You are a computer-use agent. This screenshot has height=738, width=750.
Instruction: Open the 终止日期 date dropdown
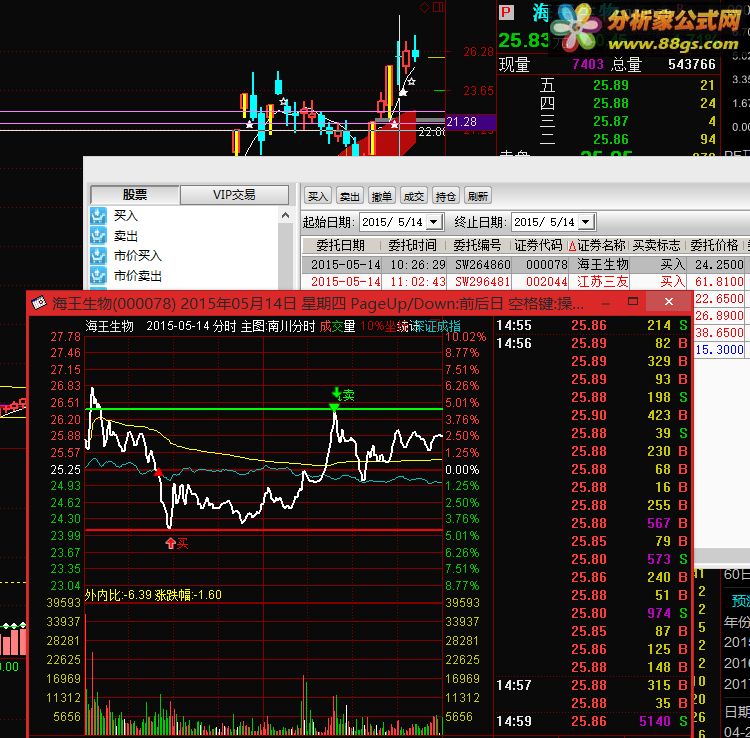(585, 222)
